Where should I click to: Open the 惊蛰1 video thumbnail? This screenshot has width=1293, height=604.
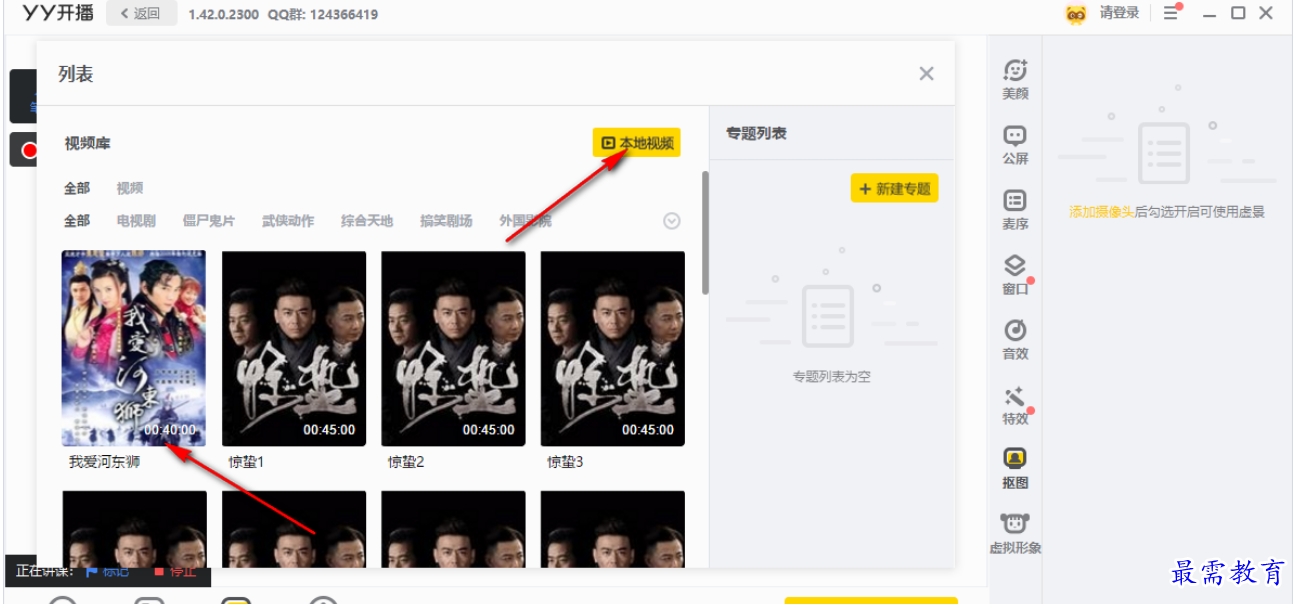(x=294, y=348)
